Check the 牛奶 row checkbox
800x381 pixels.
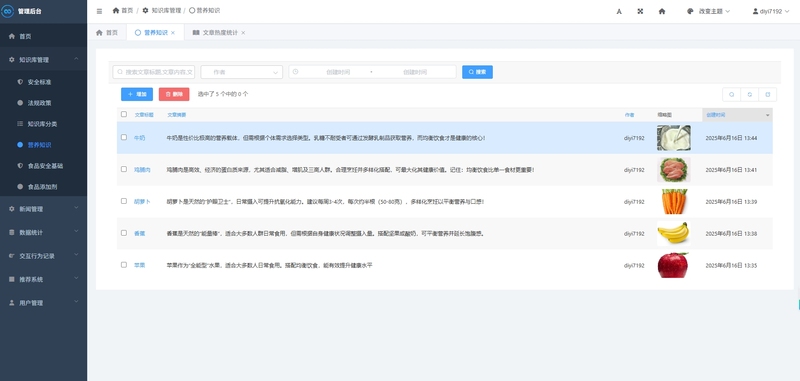coord(124,137)
